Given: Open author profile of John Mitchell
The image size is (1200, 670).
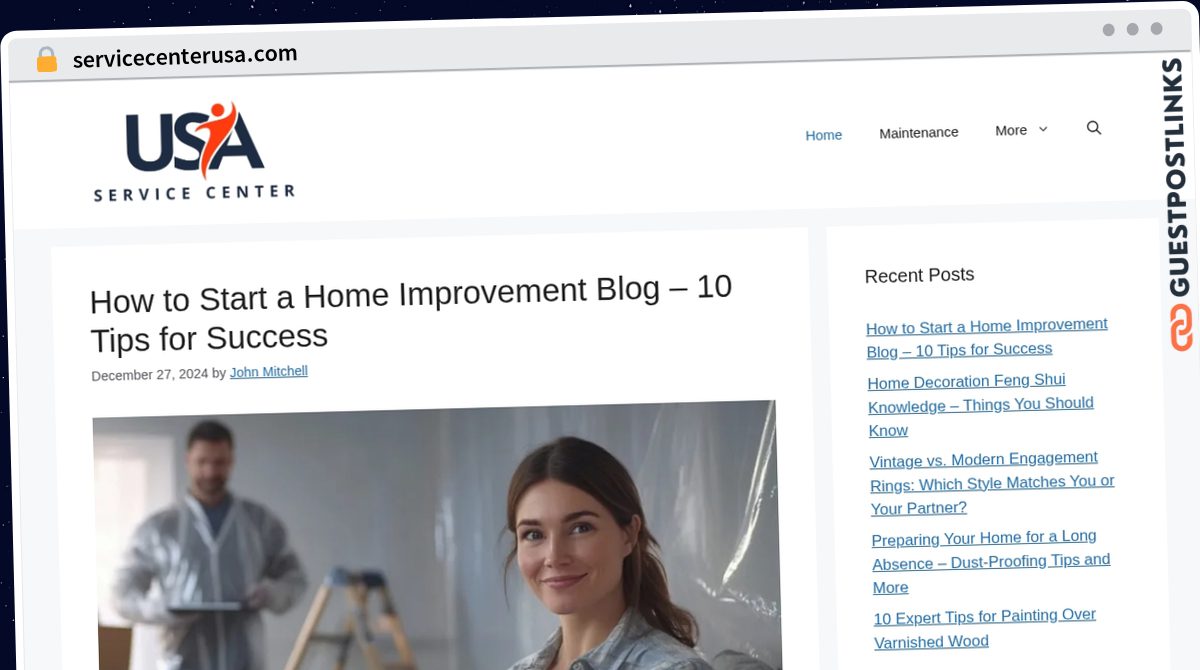Looking at the screenshot, I should click(268, 371).
